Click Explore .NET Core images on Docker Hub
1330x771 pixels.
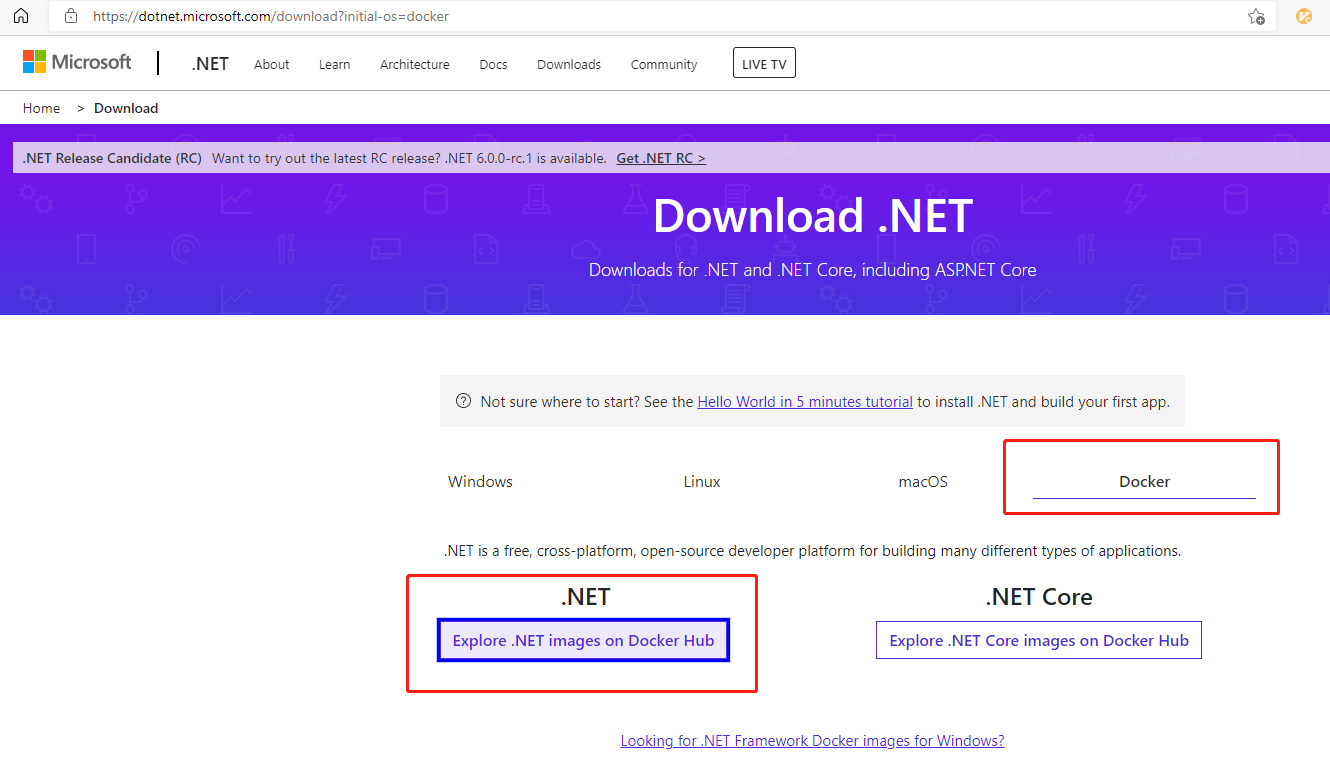click(x=1039, y=640)
